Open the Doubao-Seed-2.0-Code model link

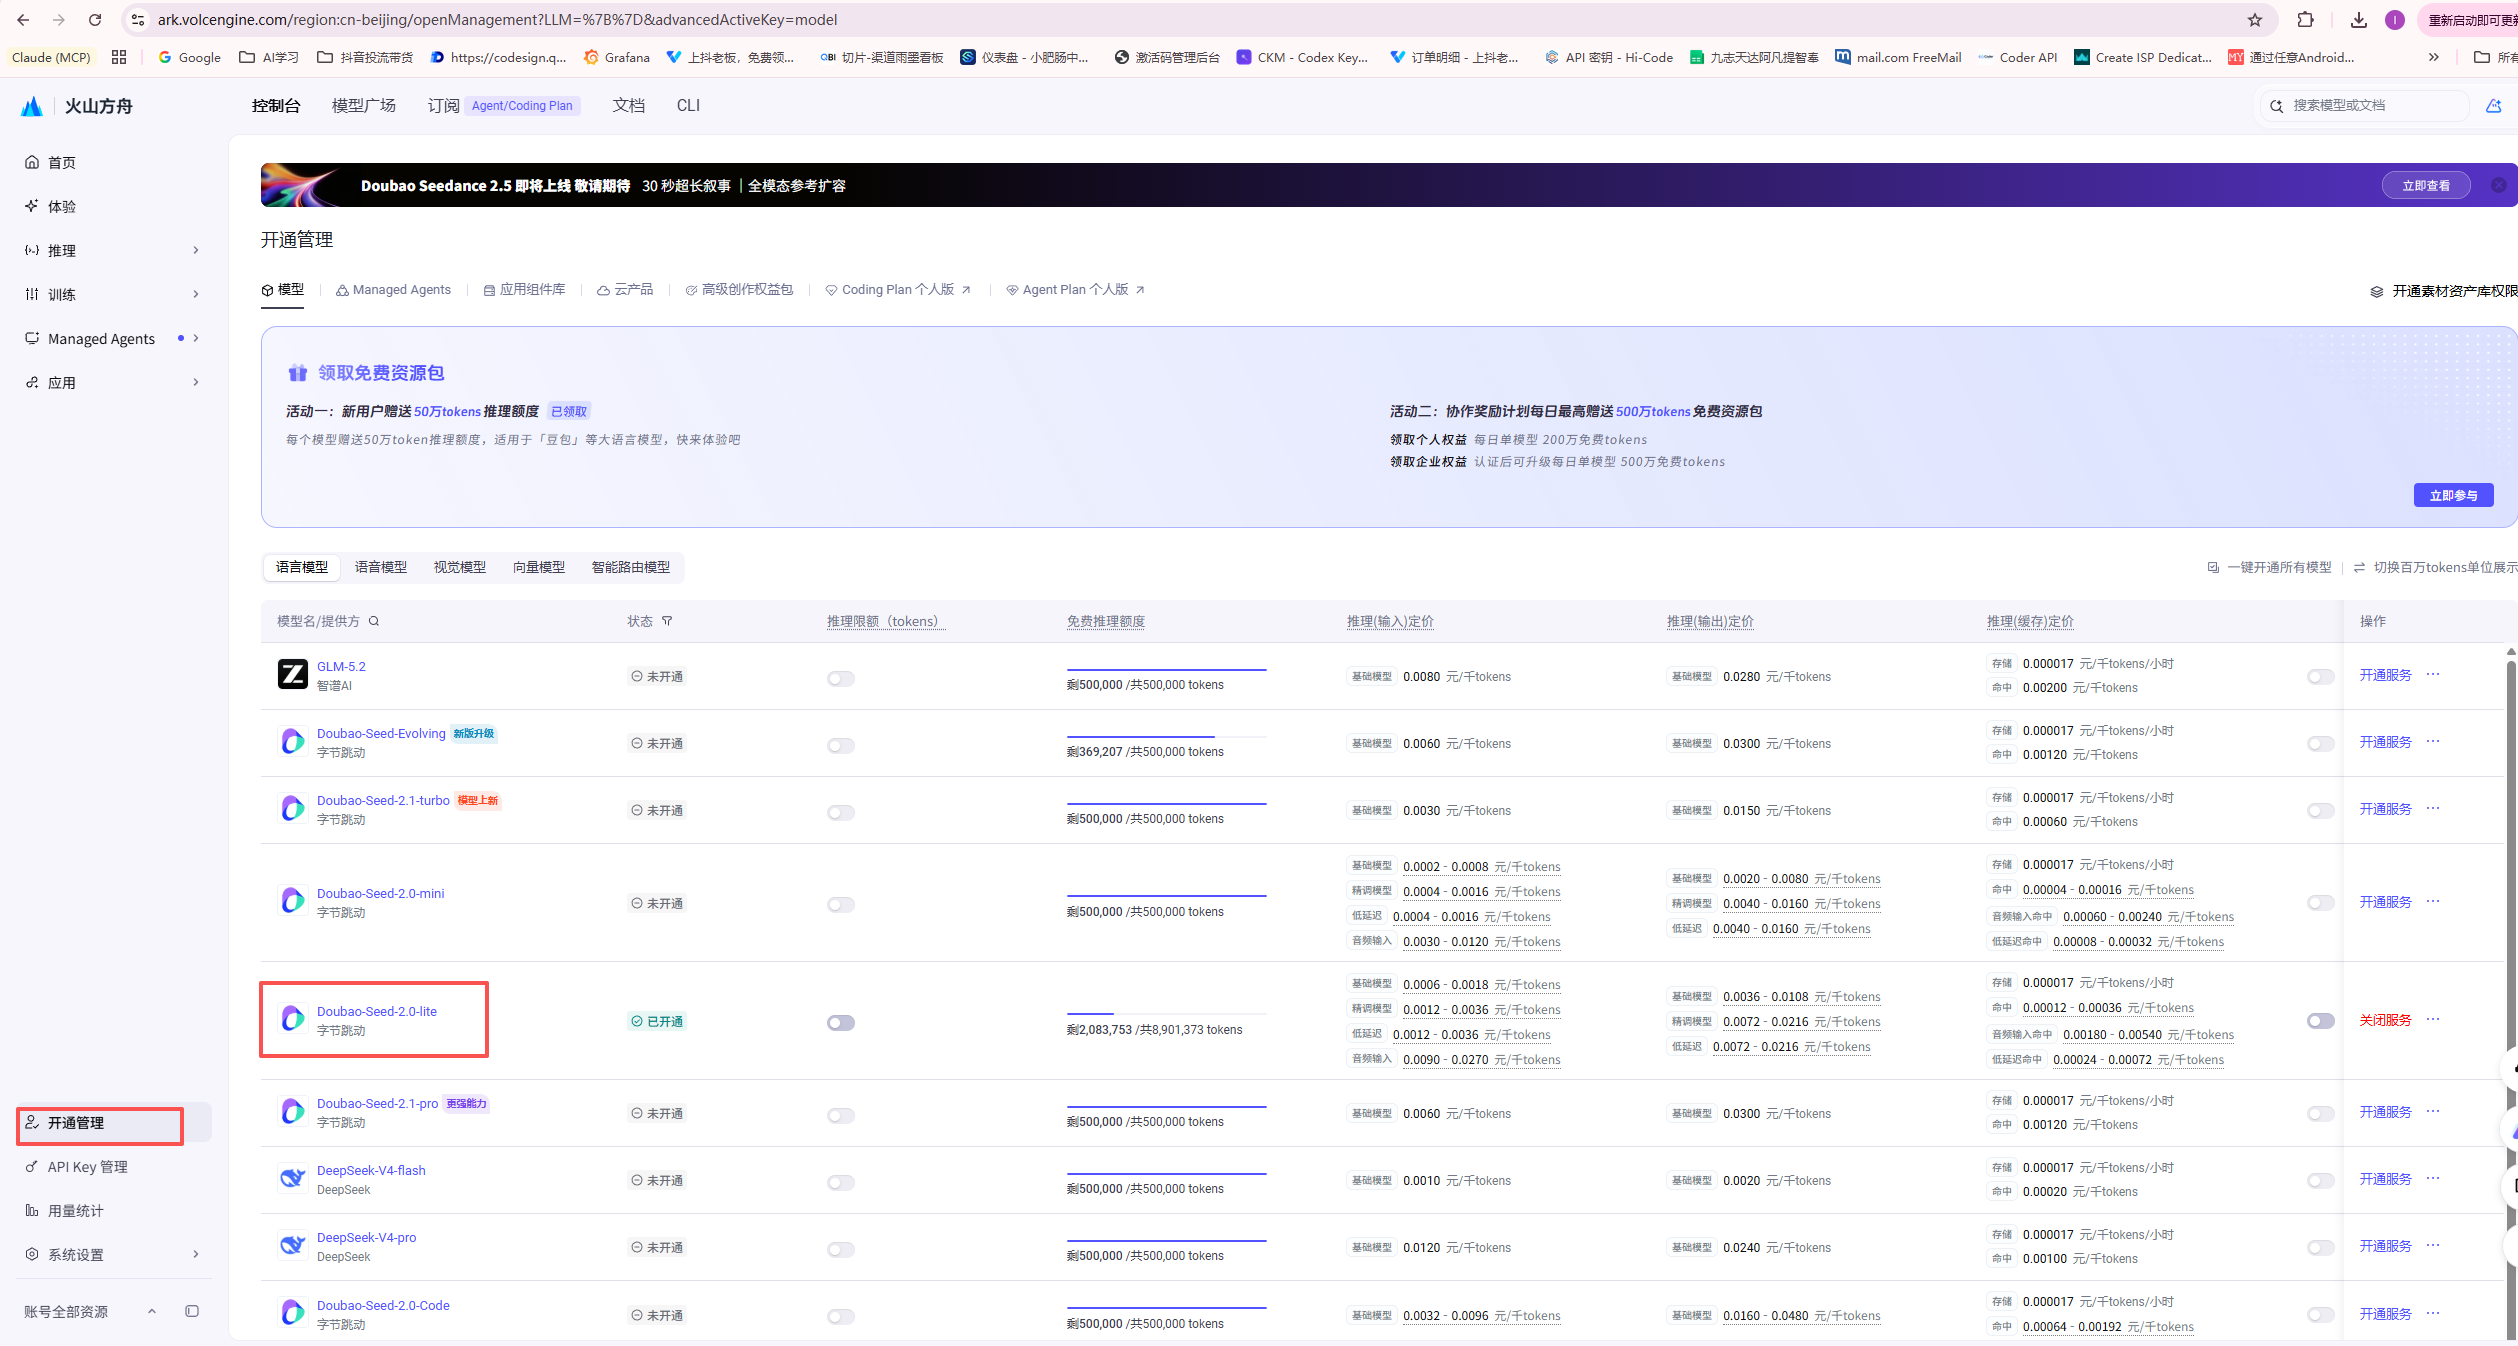pos(383,1305)
